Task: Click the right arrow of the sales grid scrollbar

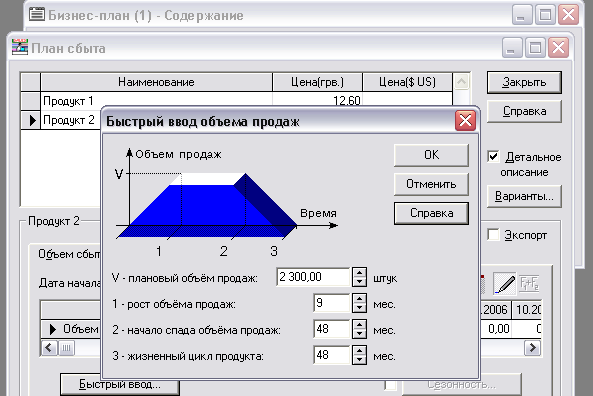Action: pyautogui.click(x=532, y=348)
